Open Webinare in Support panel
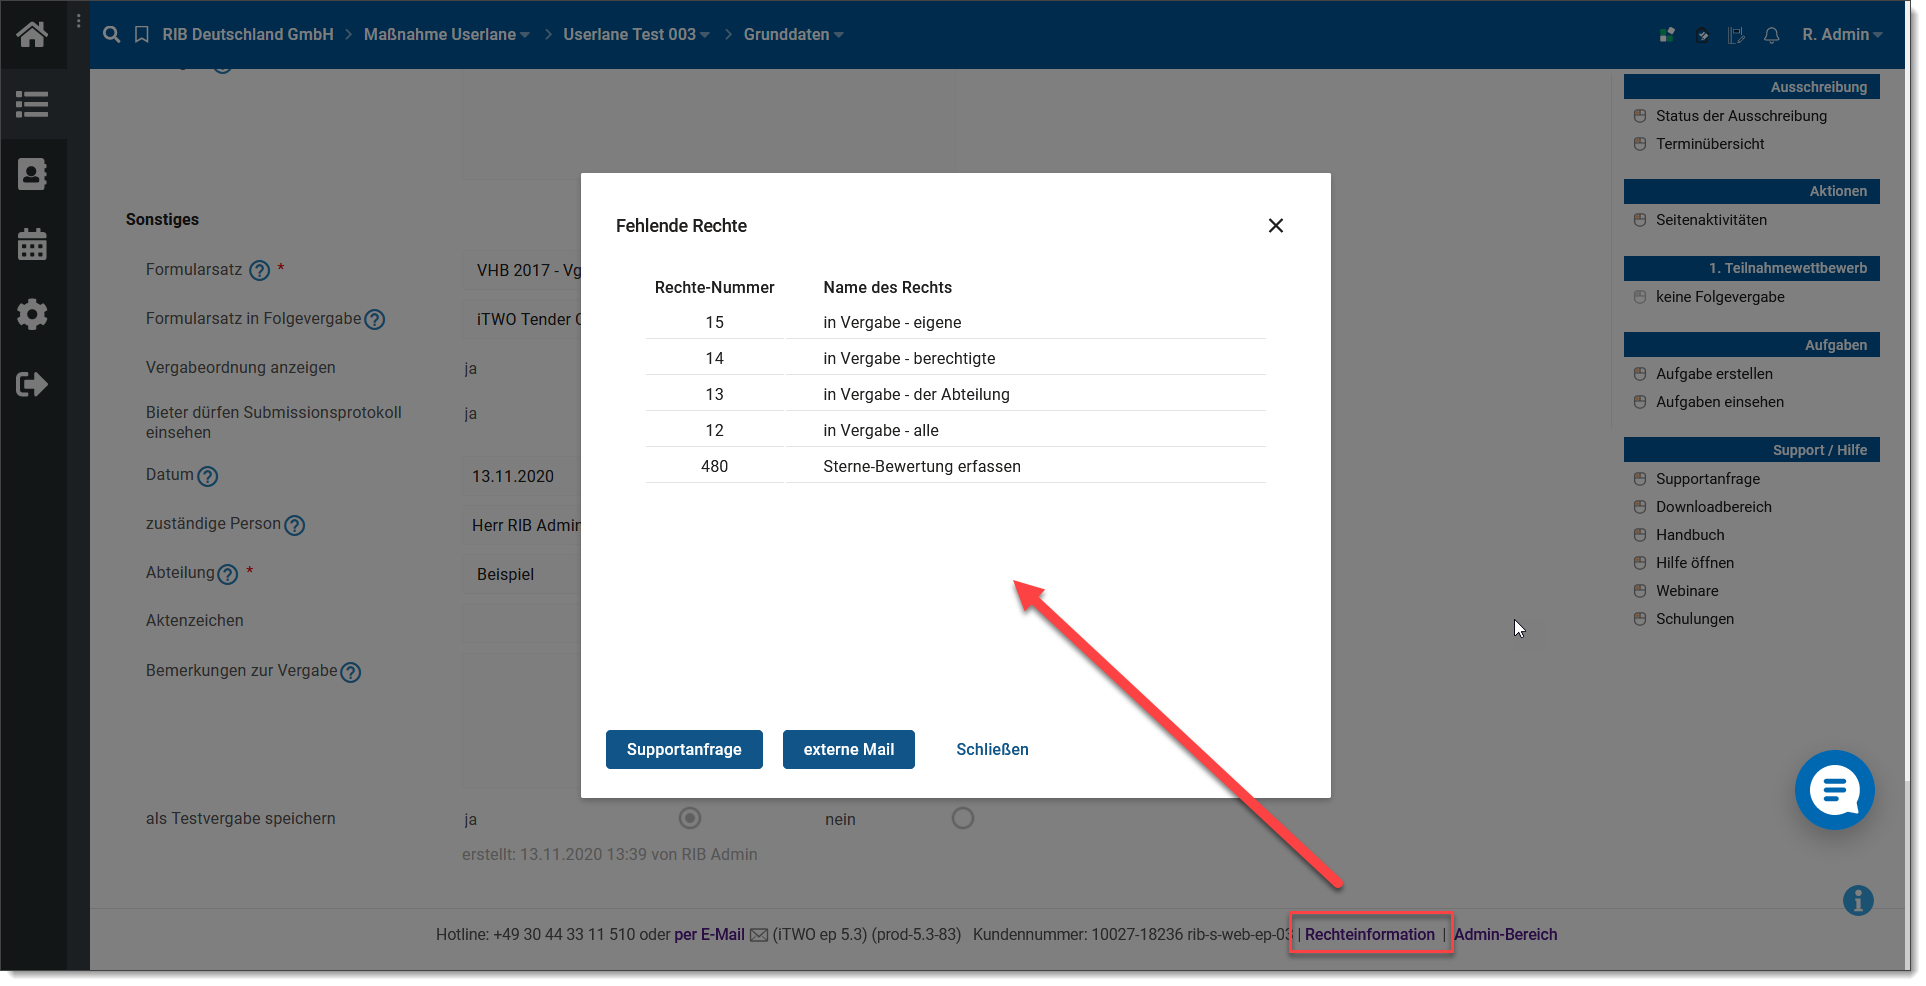Screen dimensions: 1926x986 point(1687,591)
